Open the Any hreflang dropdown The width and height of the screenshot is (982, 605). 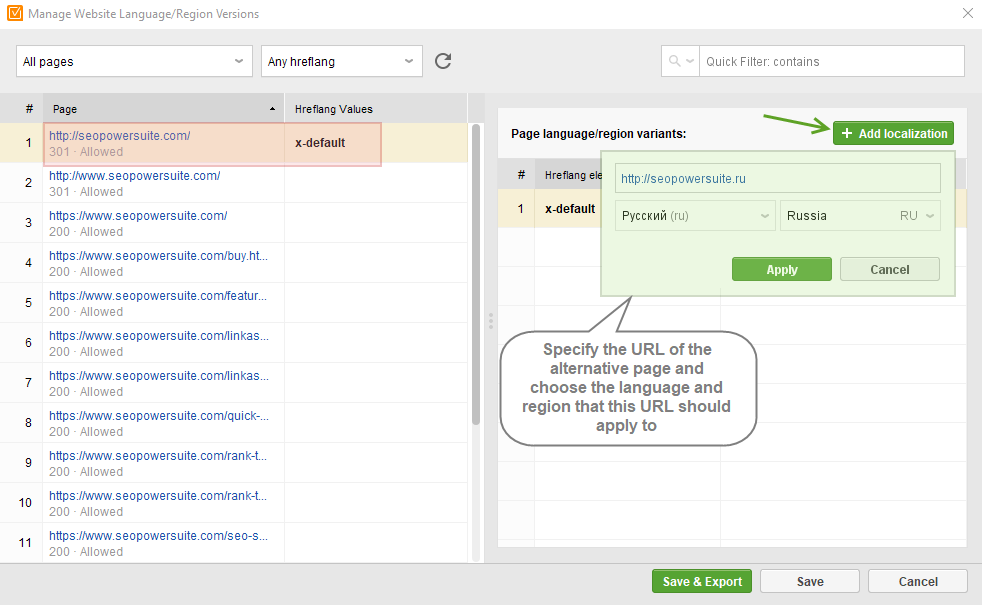pos(342,61)
